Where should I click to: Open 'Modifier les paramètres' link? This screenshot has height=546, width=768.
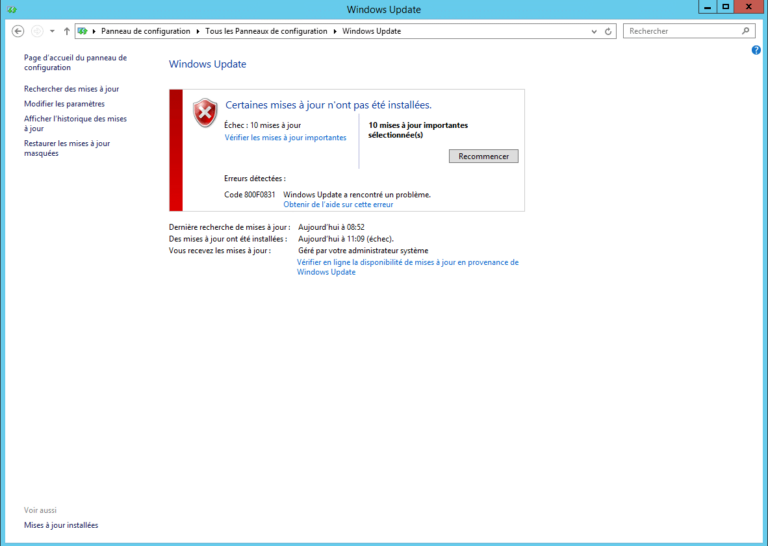[64, 104]
